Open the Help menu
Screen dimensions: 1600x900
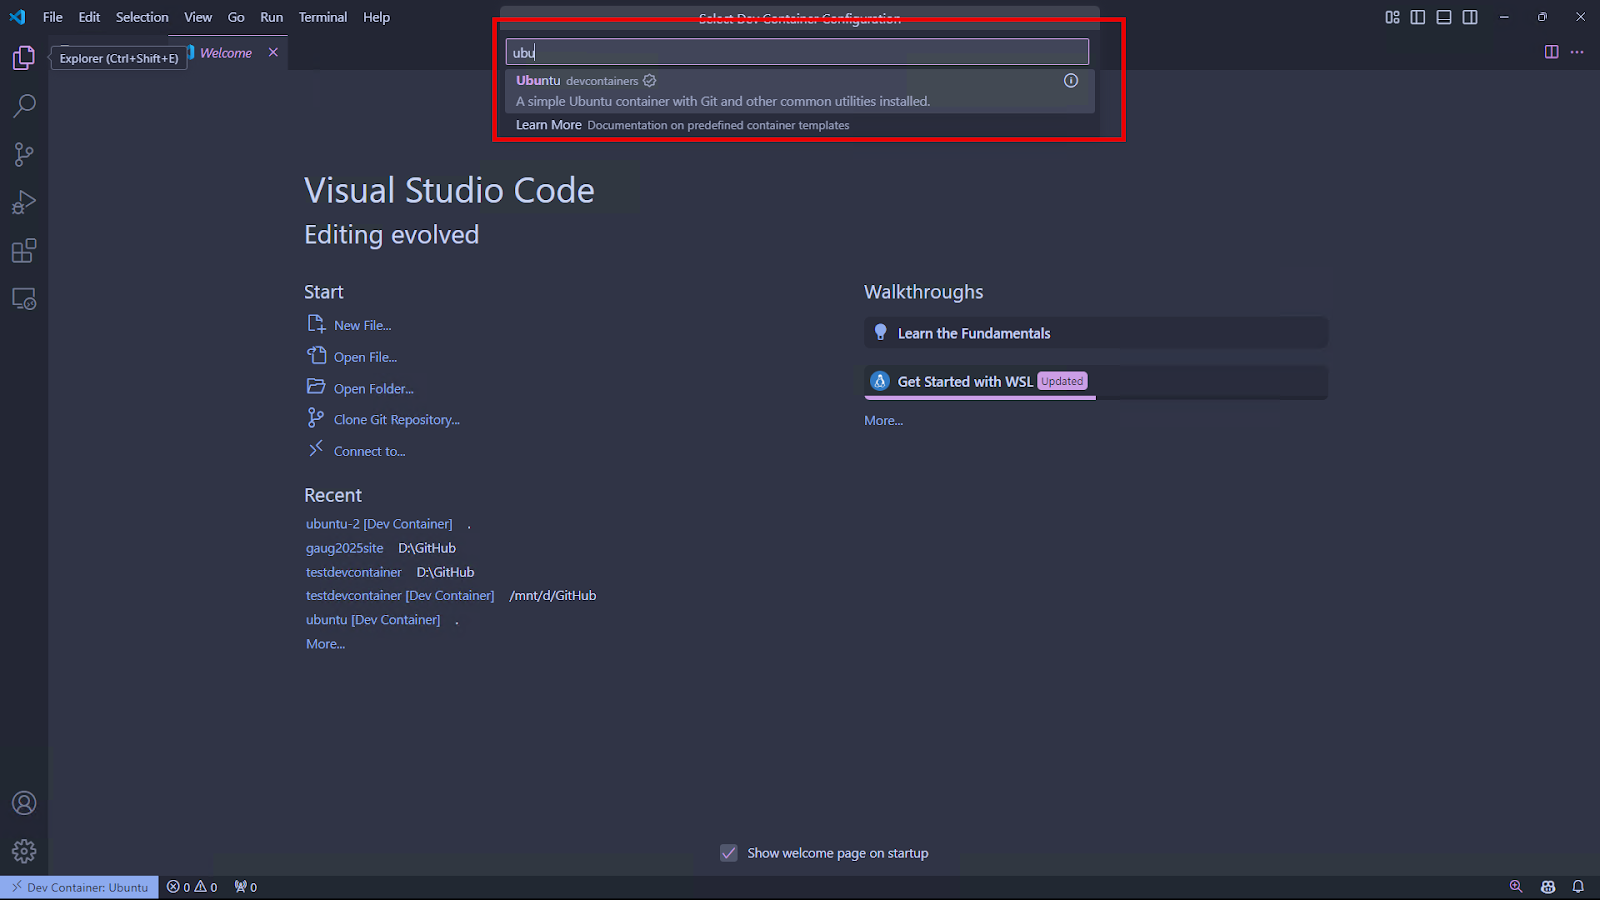tap(376, 17)
